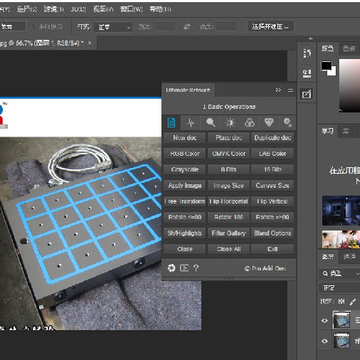Screen dimensions: 360x360
Task: Click the question mark help icon
Action: [196, 268]
